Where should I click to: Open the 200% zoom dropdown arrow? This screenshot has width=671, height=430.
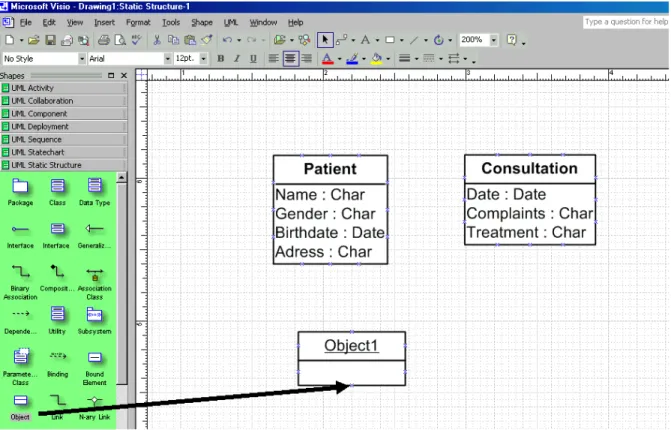point(494,40)
